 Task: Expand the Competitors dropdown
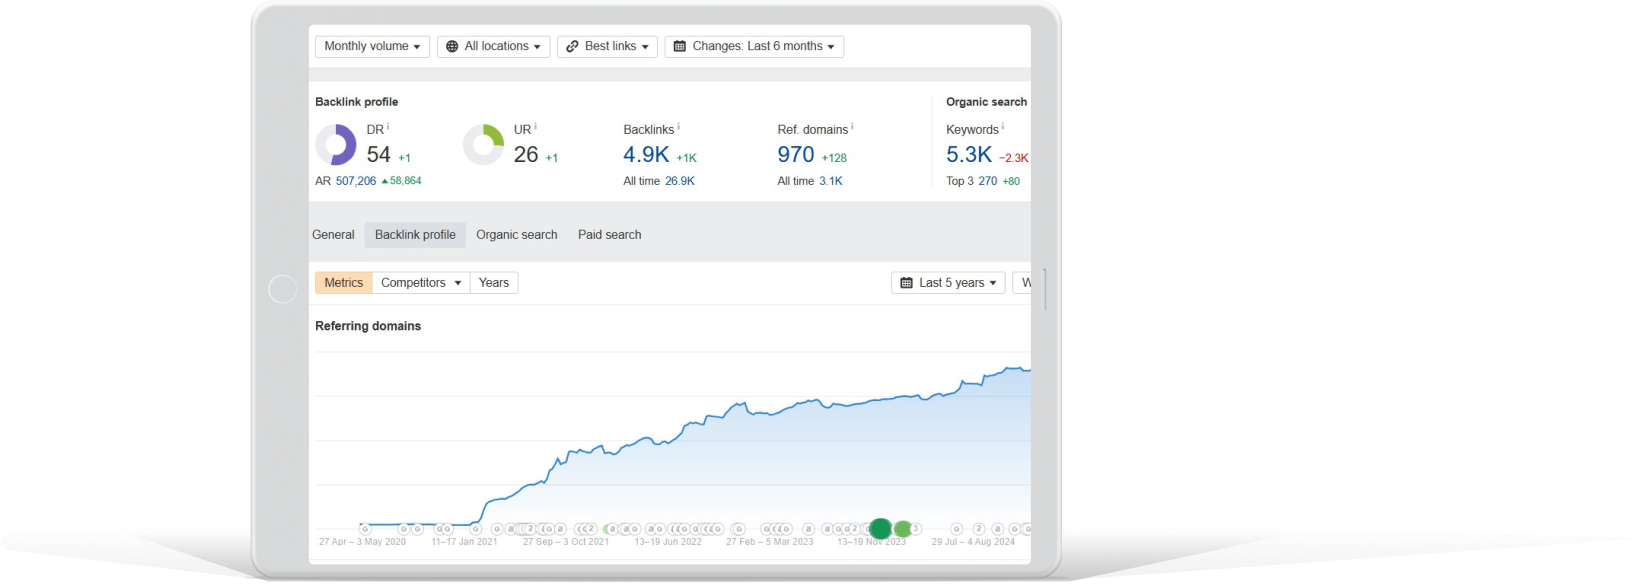pos(421,283)
